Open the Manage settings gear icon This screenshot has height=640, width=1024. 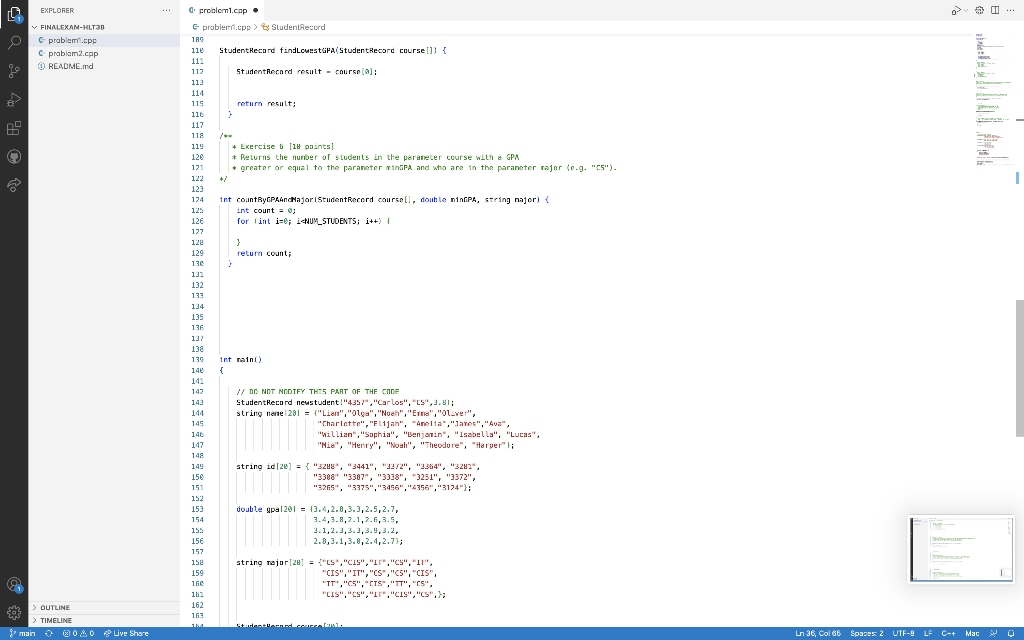click(13, 612)
